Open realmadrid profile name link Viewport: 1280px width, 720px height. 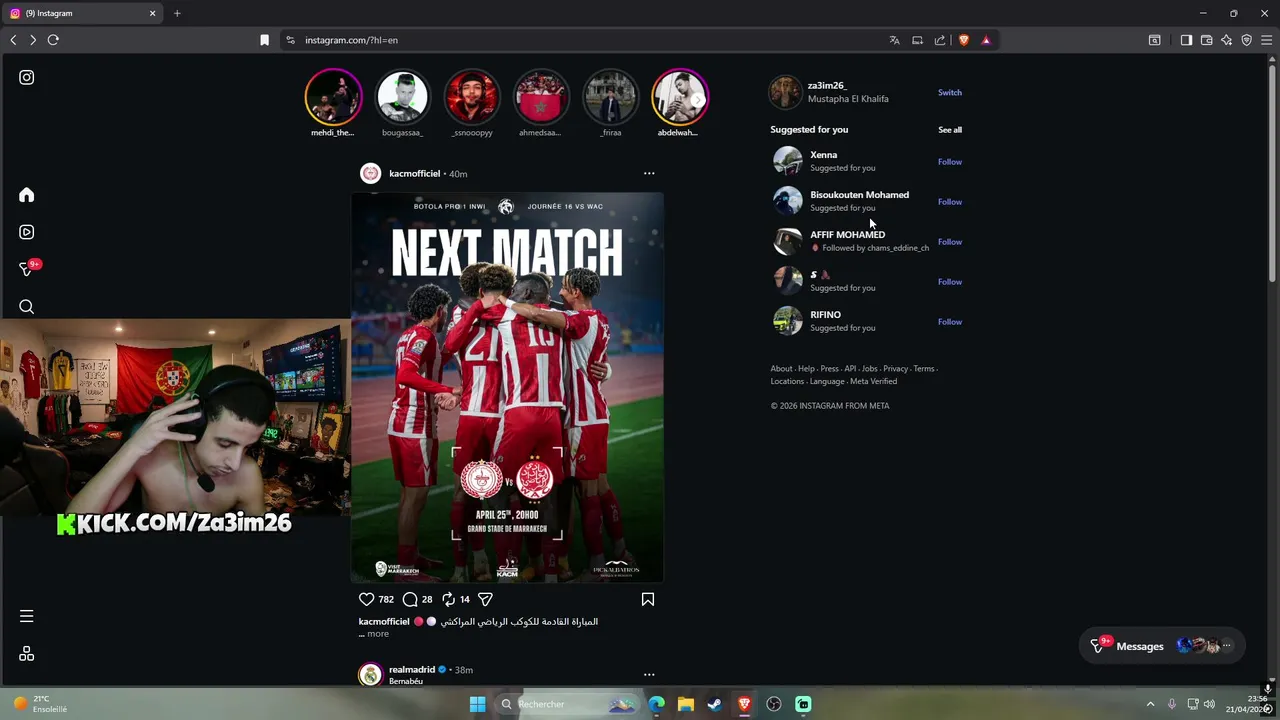pyautogui.click(x=412, y=670)
